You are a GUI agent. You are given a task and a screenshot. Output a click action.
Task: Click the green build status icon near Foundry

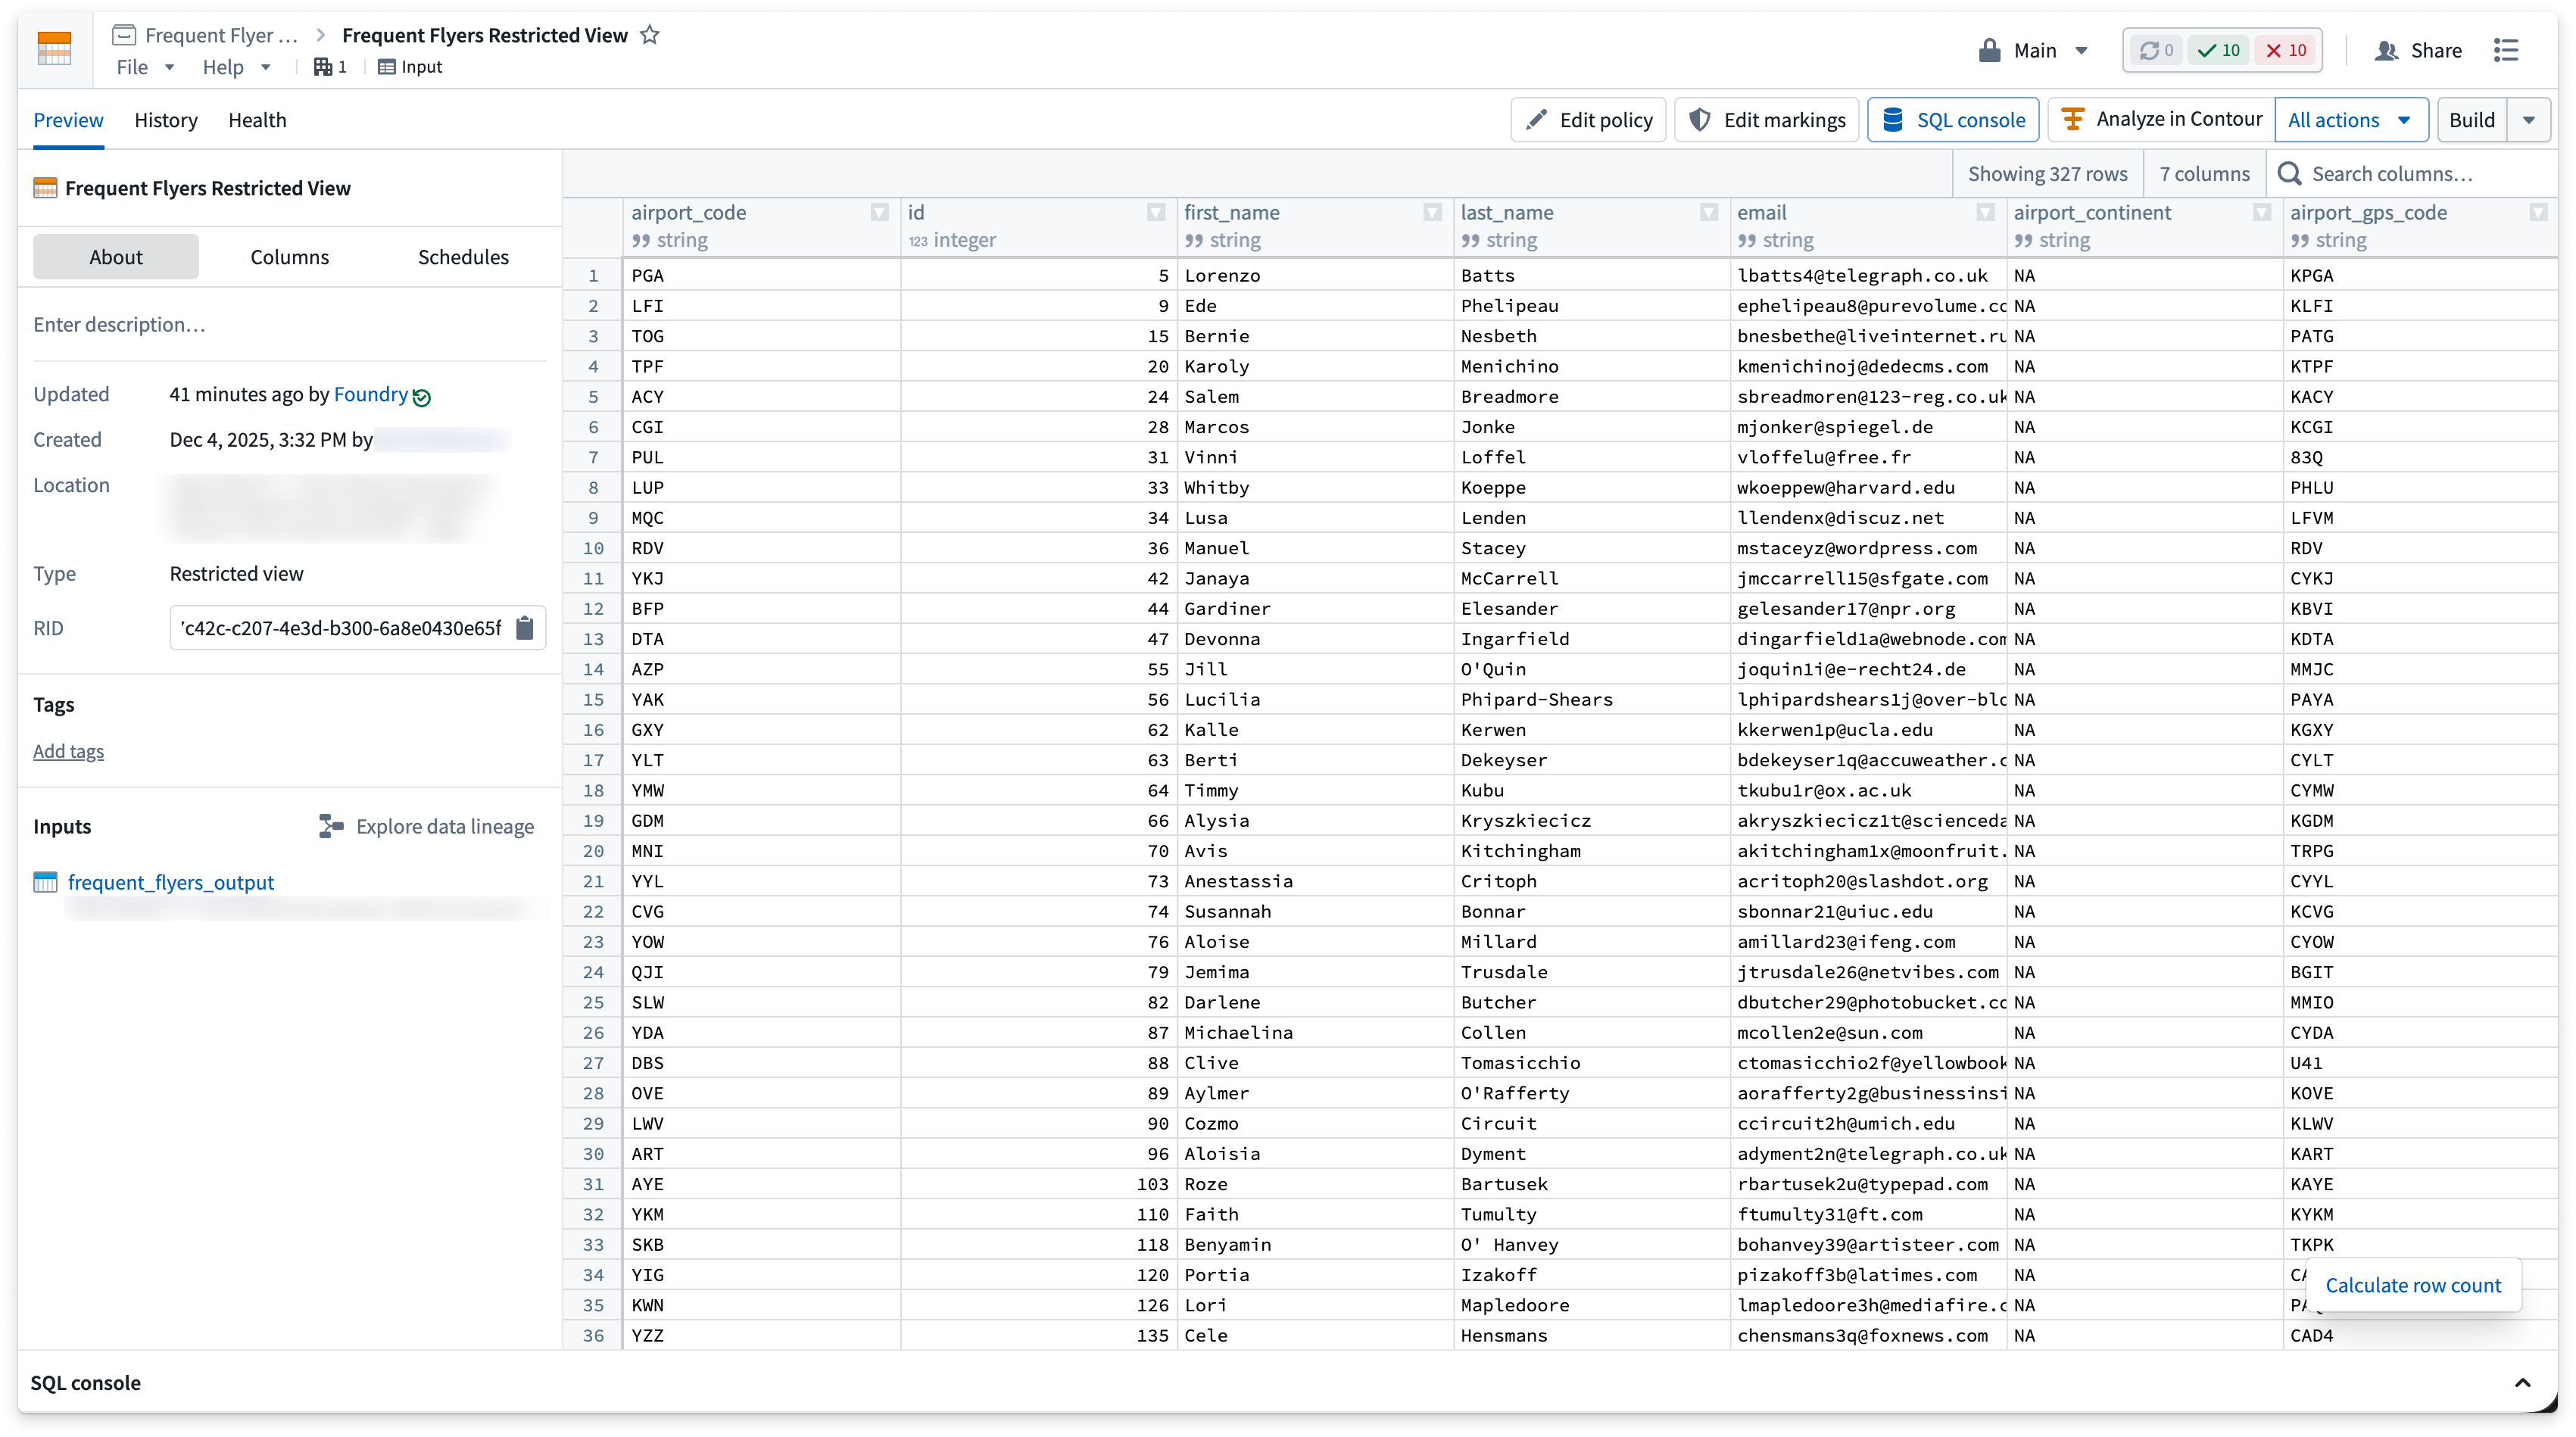[x=422, y=397]
